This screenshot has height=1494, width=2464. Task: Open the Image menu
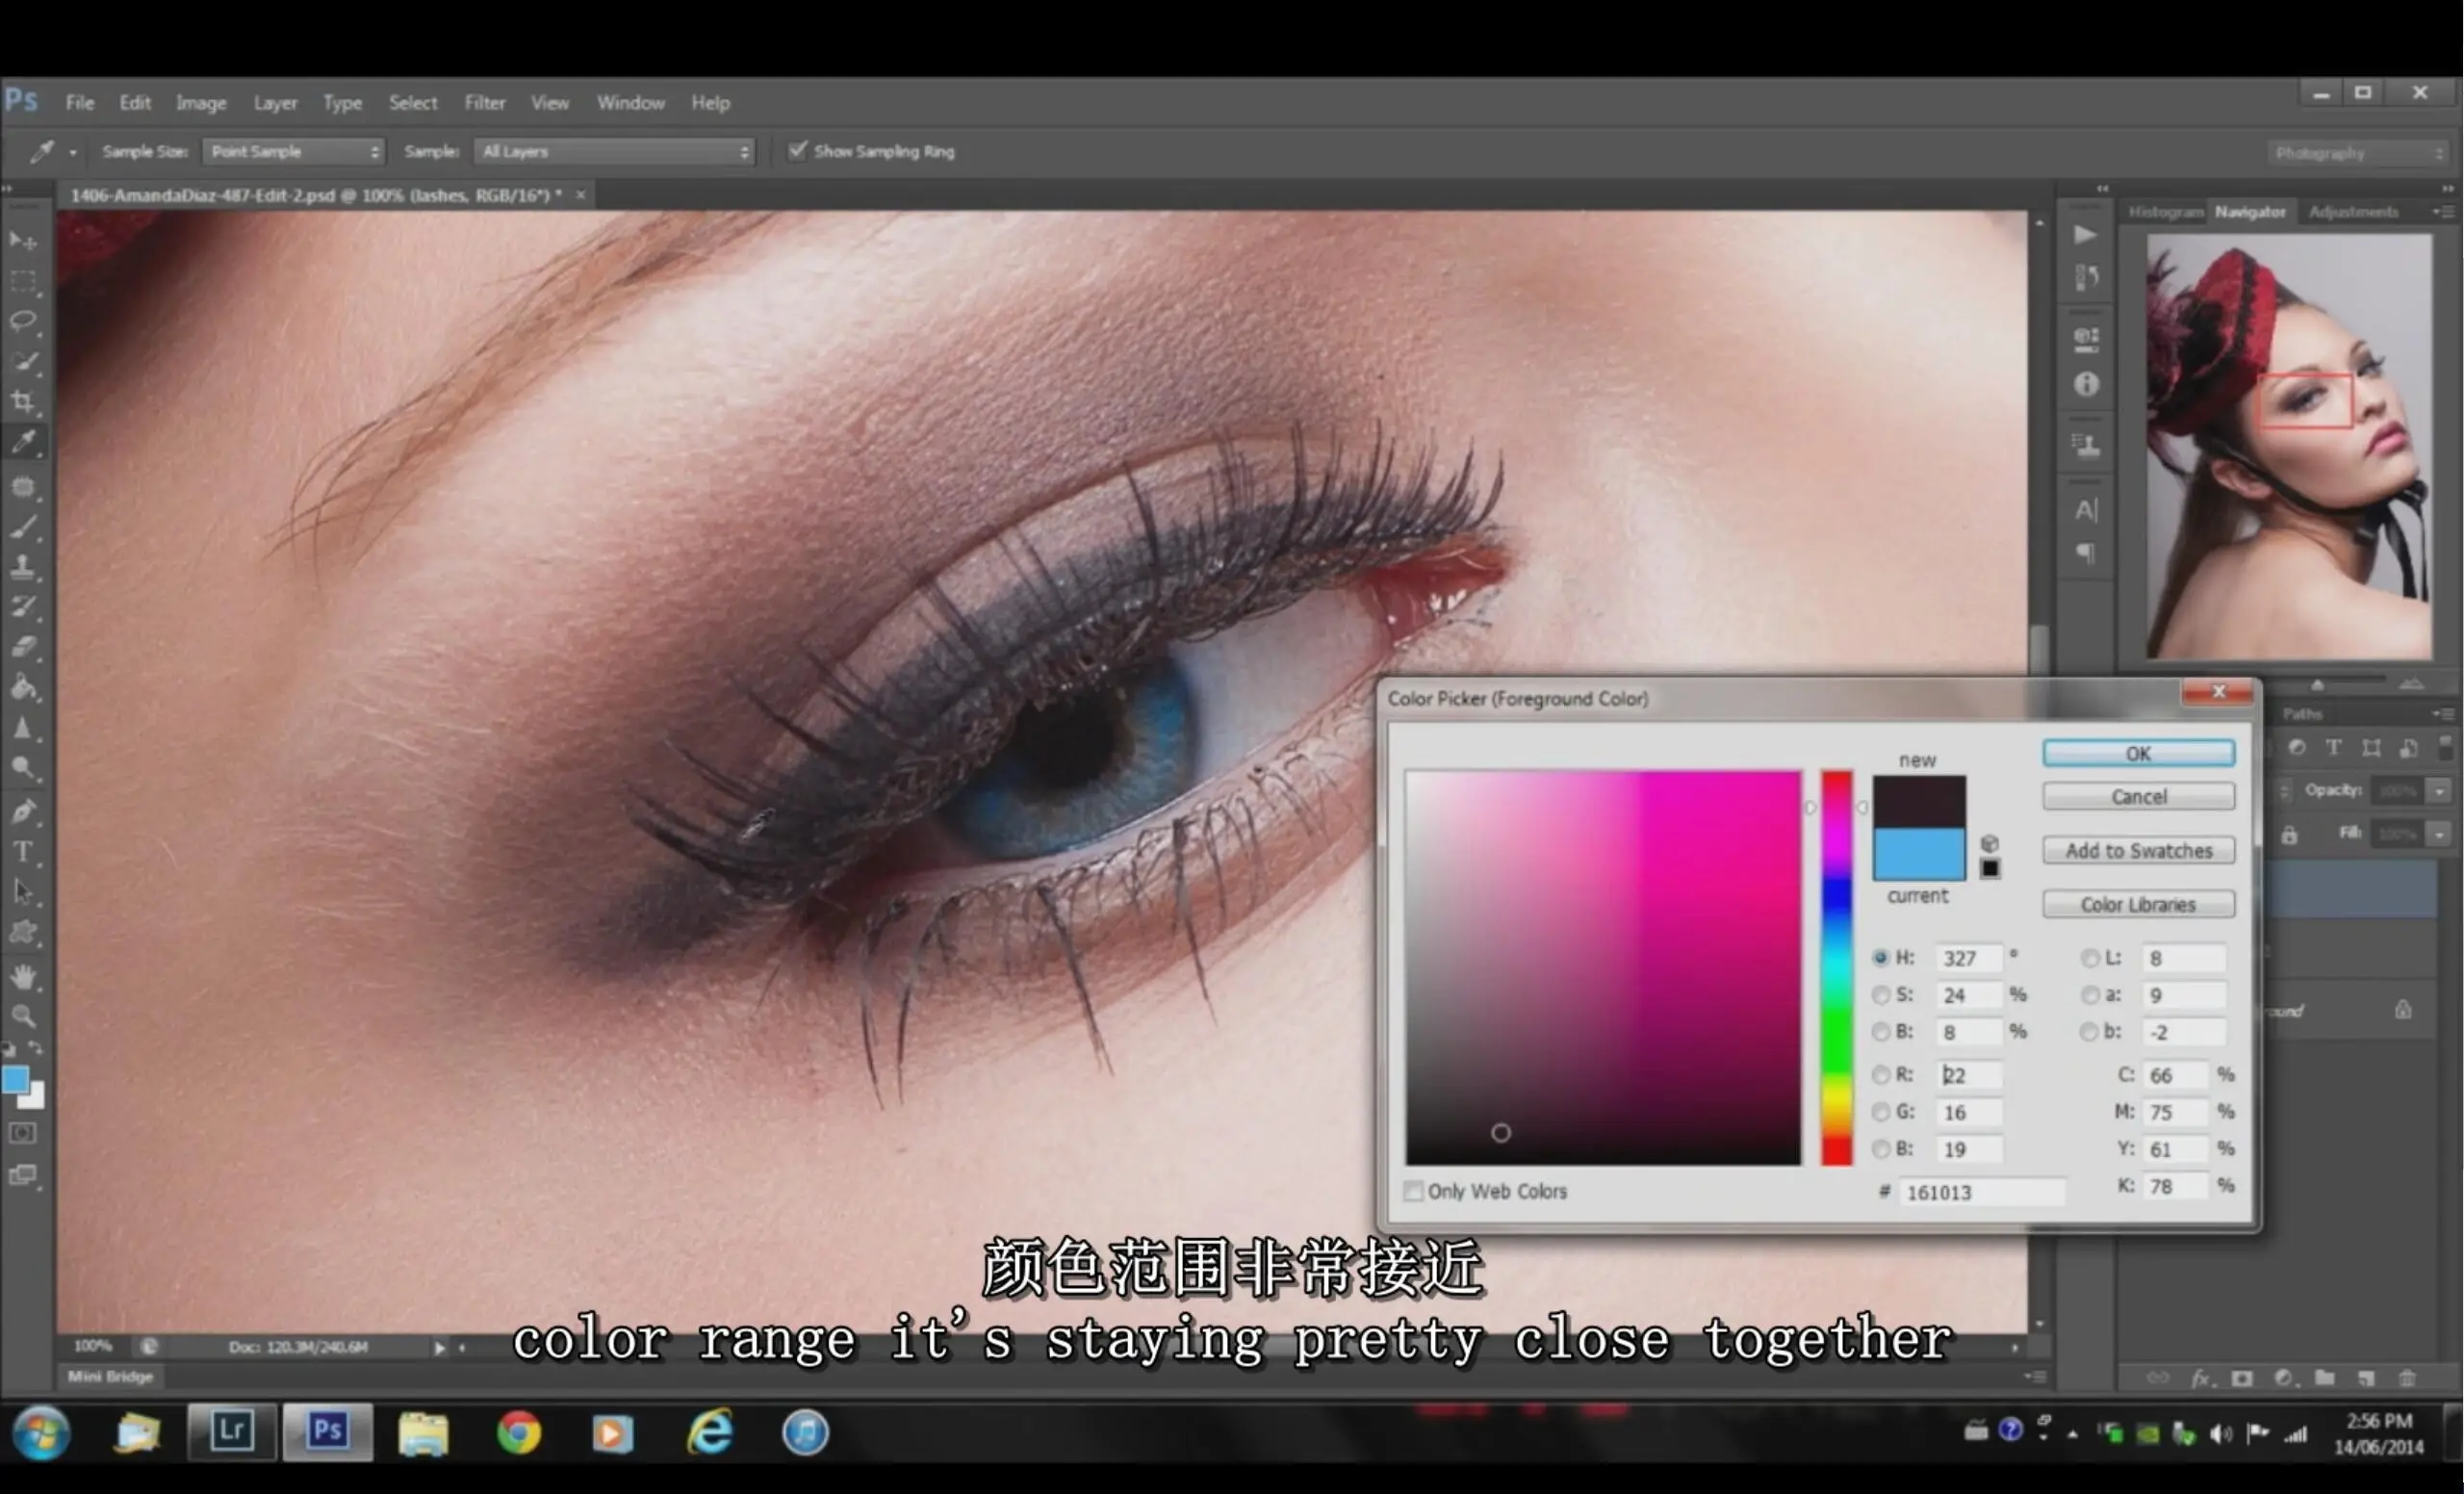[201, 102]
